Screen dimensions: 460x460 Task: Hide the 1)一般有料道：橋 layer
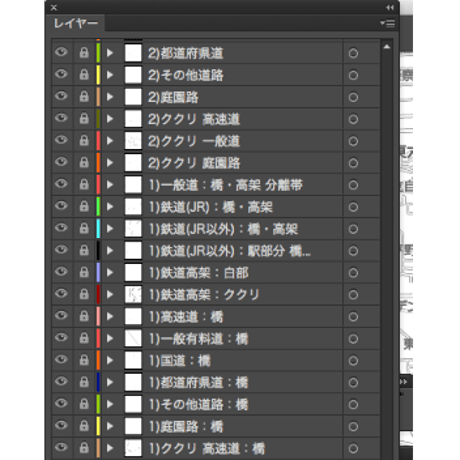[x=61, y=338]
